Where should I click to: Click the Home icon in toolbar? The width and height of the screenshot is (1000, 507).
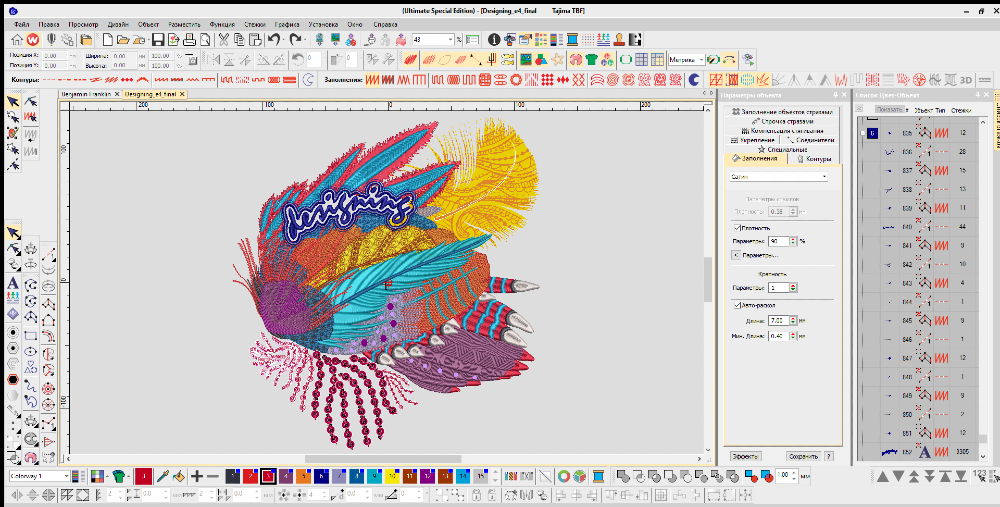tap(17, 40)
